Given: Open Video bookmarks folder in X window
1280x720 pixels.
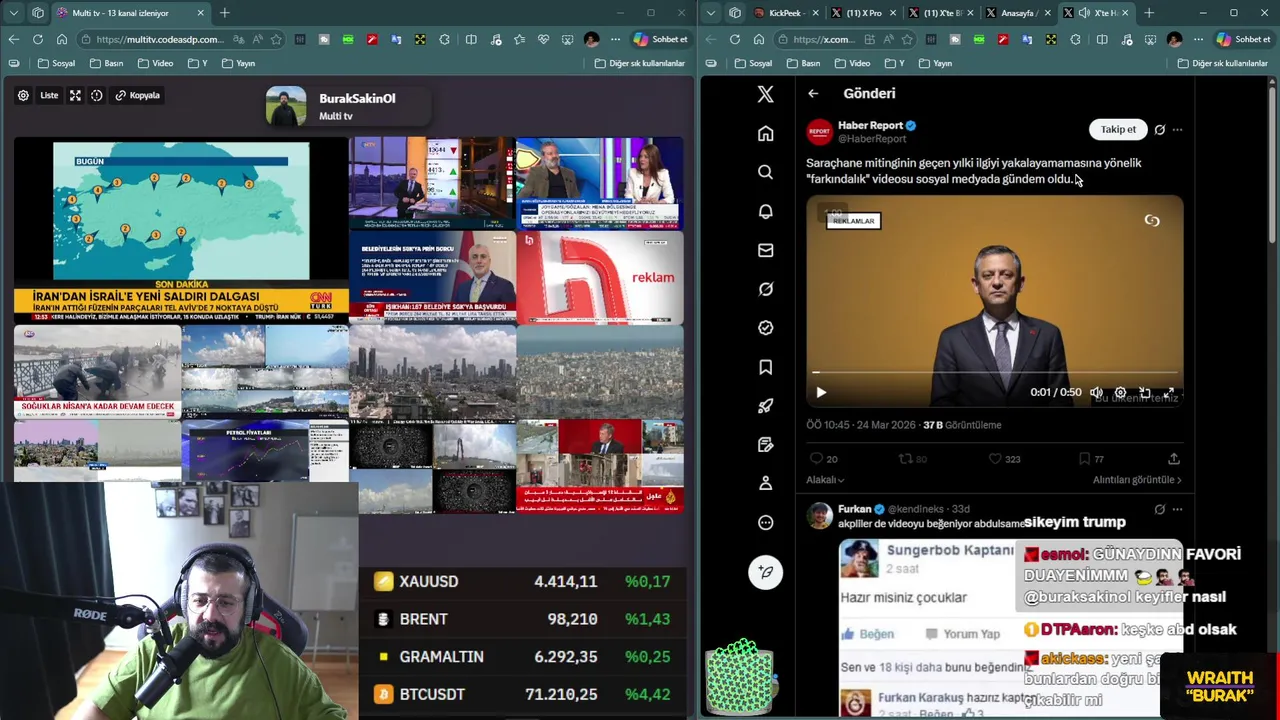Looking at the screenshot, I should (x=852, y=63).
